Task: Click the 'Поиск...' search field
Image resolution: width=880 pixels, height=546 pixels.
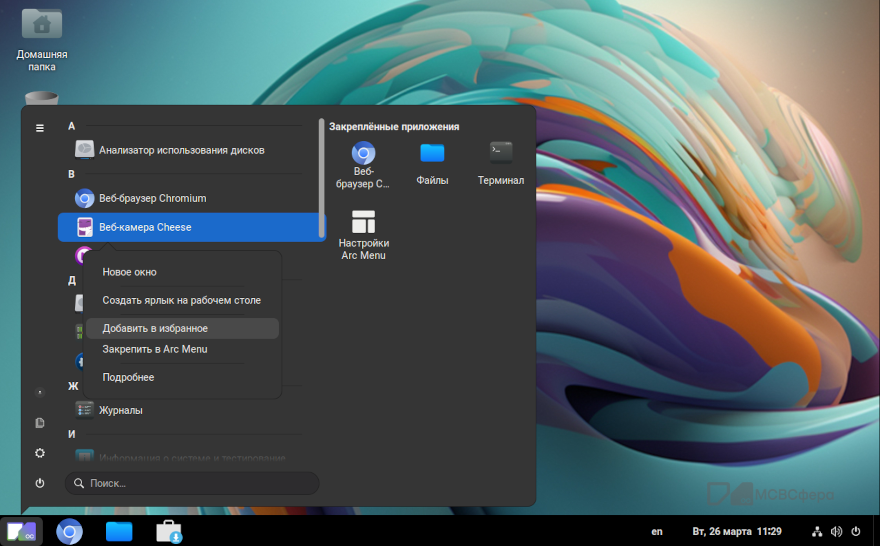Action: coord(192,483)
